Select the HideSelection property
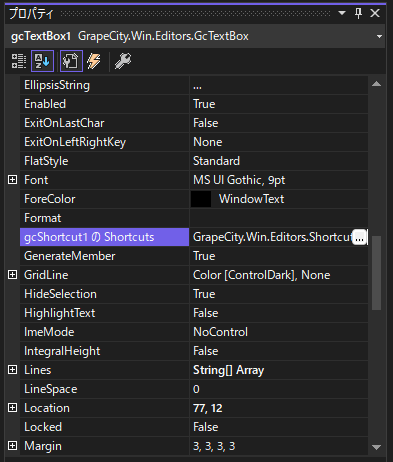The height and width of the screenshot is (462, 393). tap(105, 294)
